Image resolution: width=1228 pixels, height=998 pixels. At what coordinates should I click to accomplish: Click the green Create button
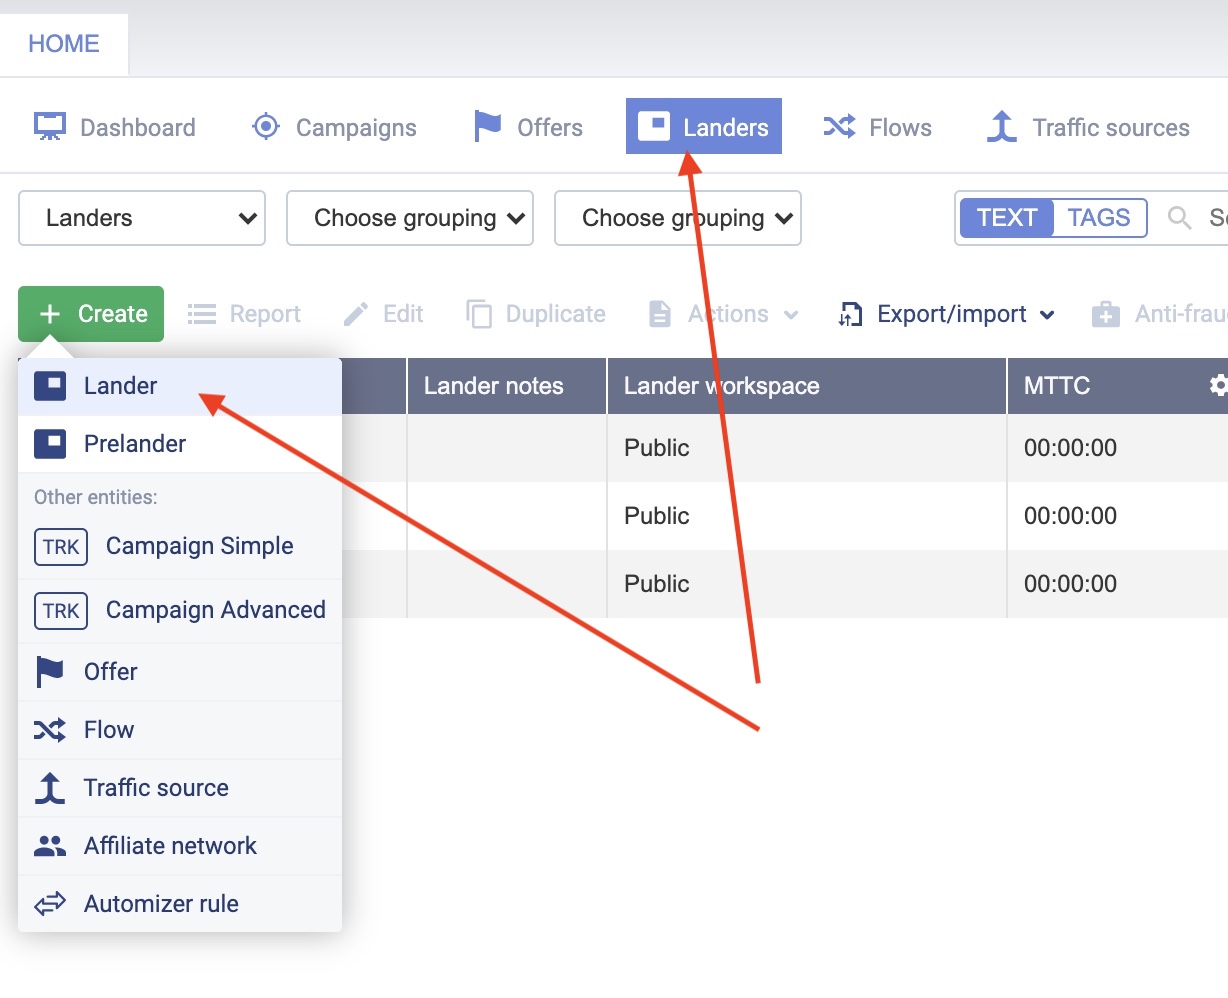click(x=91, y=314)
